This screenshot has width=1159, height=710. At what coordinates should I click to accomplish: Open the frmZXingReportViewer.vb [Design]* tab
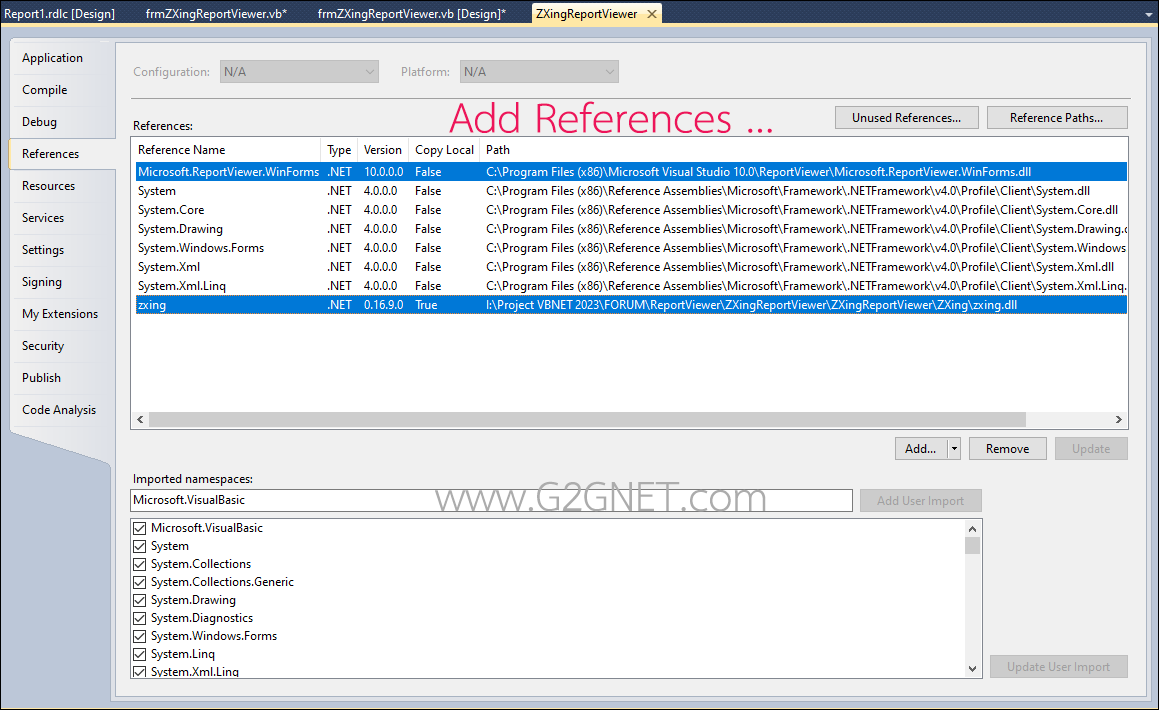[412, 14]
